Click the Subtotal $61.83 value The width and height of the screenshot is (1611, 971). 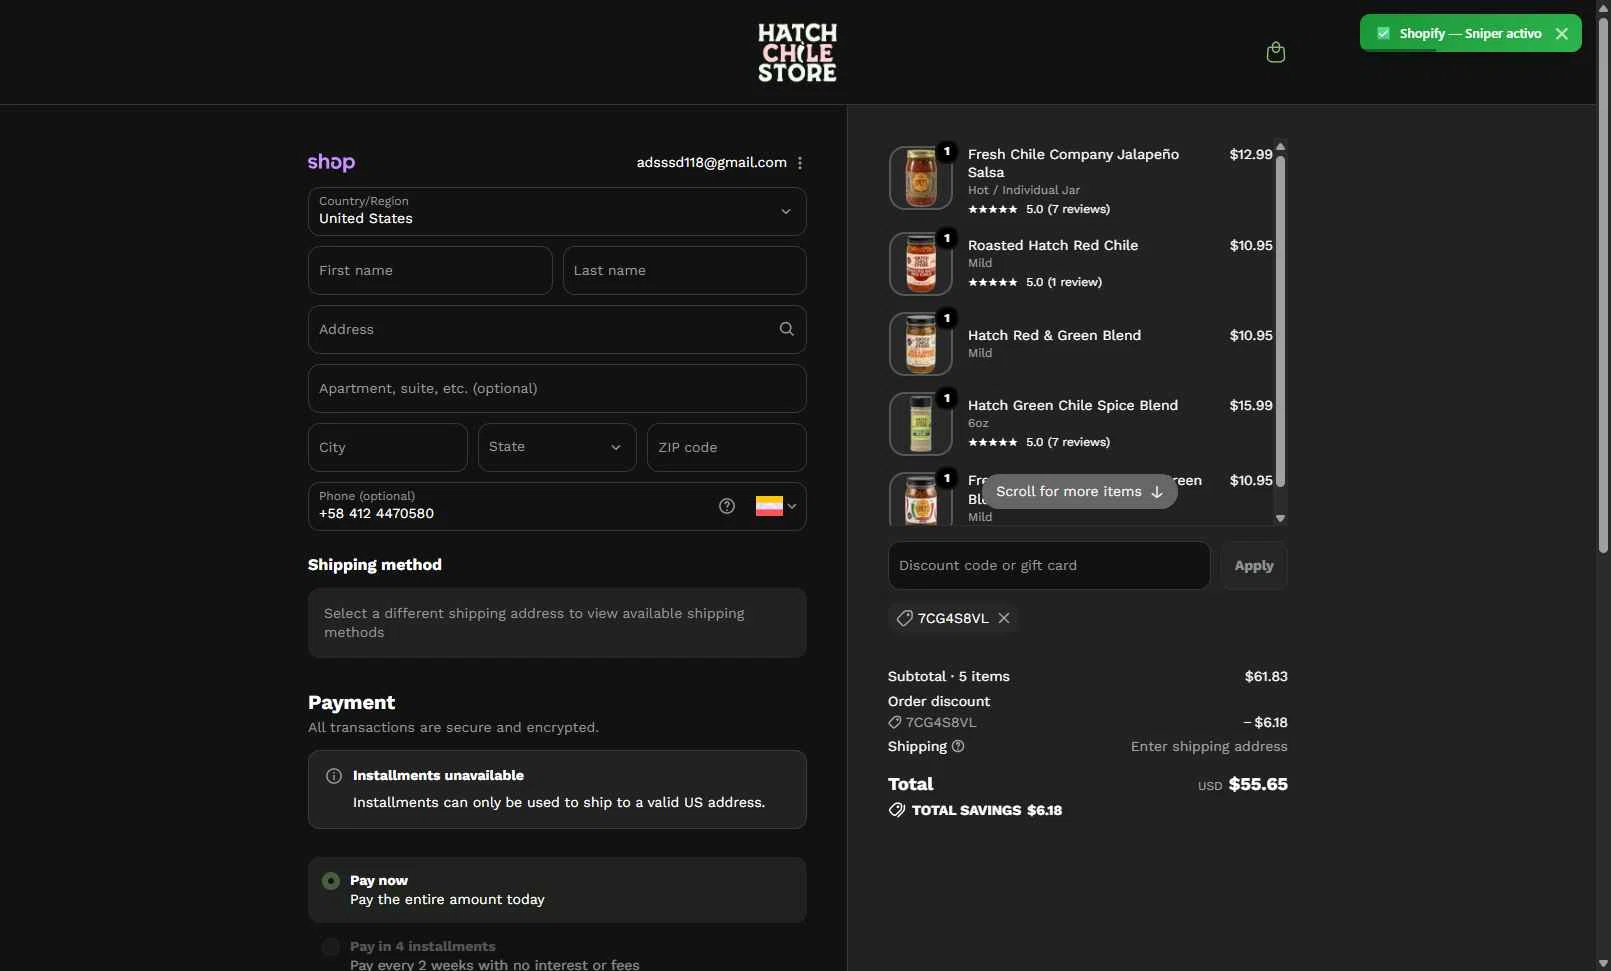(1266, 676)
